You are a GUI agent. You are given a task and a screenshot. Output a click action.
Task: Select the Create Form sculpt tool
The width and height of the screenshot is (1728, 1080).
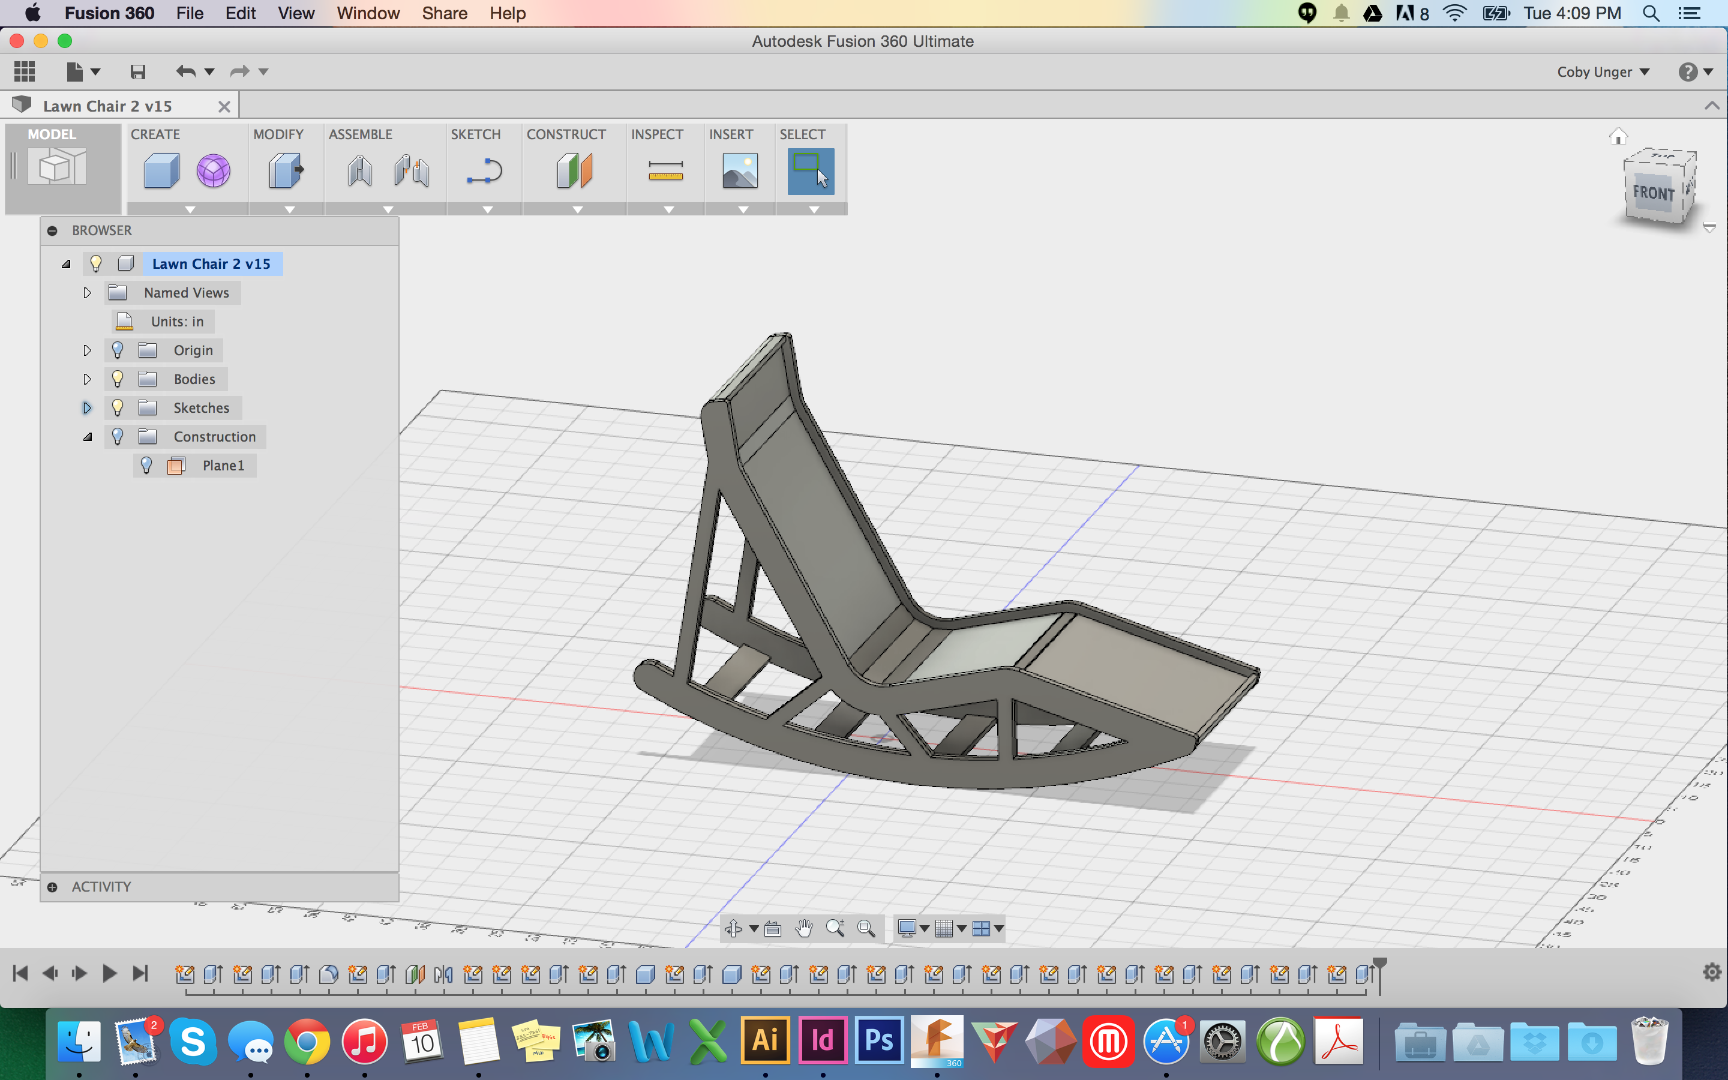click(x=213, y=171)
